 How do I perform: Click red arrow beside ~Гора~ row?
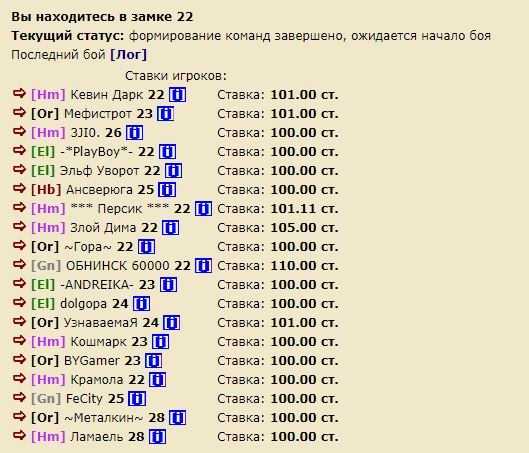click(19, 246)
